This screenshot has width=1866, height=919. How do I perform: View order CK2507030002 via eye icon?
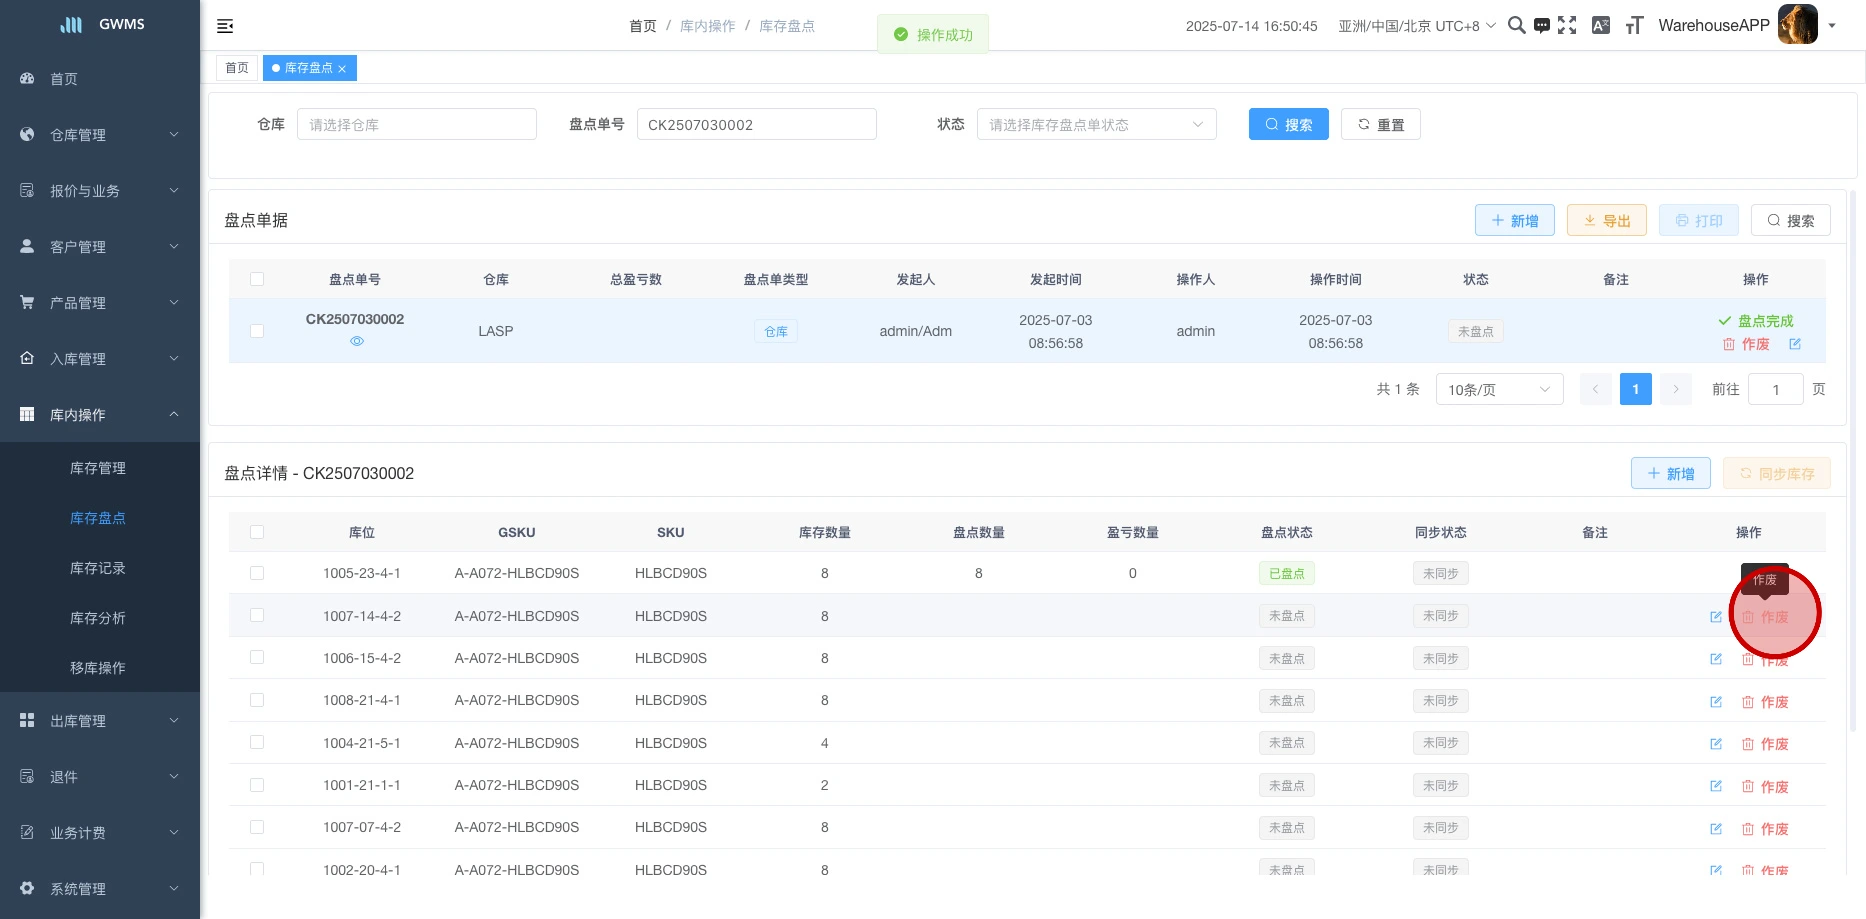click(x=357, y=341)
